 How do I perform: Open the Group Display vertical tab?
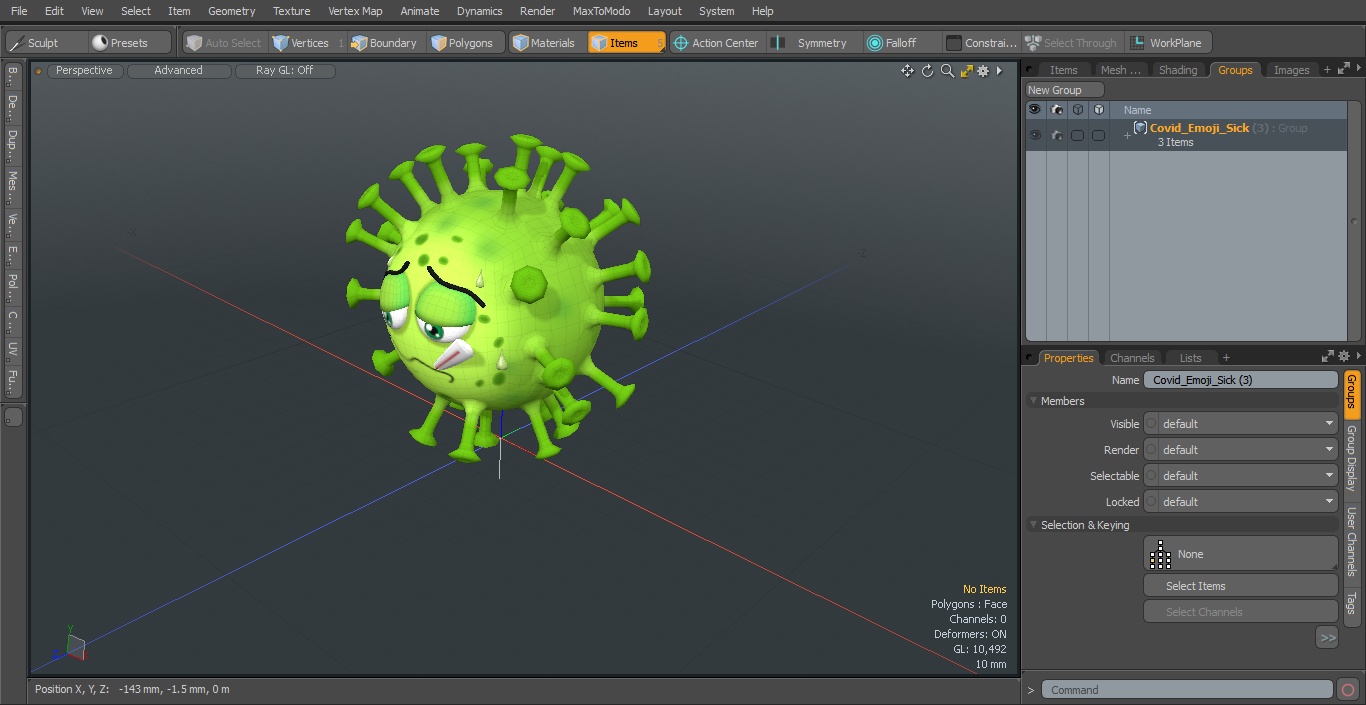pyautogui.click(x=1351, y=458)
